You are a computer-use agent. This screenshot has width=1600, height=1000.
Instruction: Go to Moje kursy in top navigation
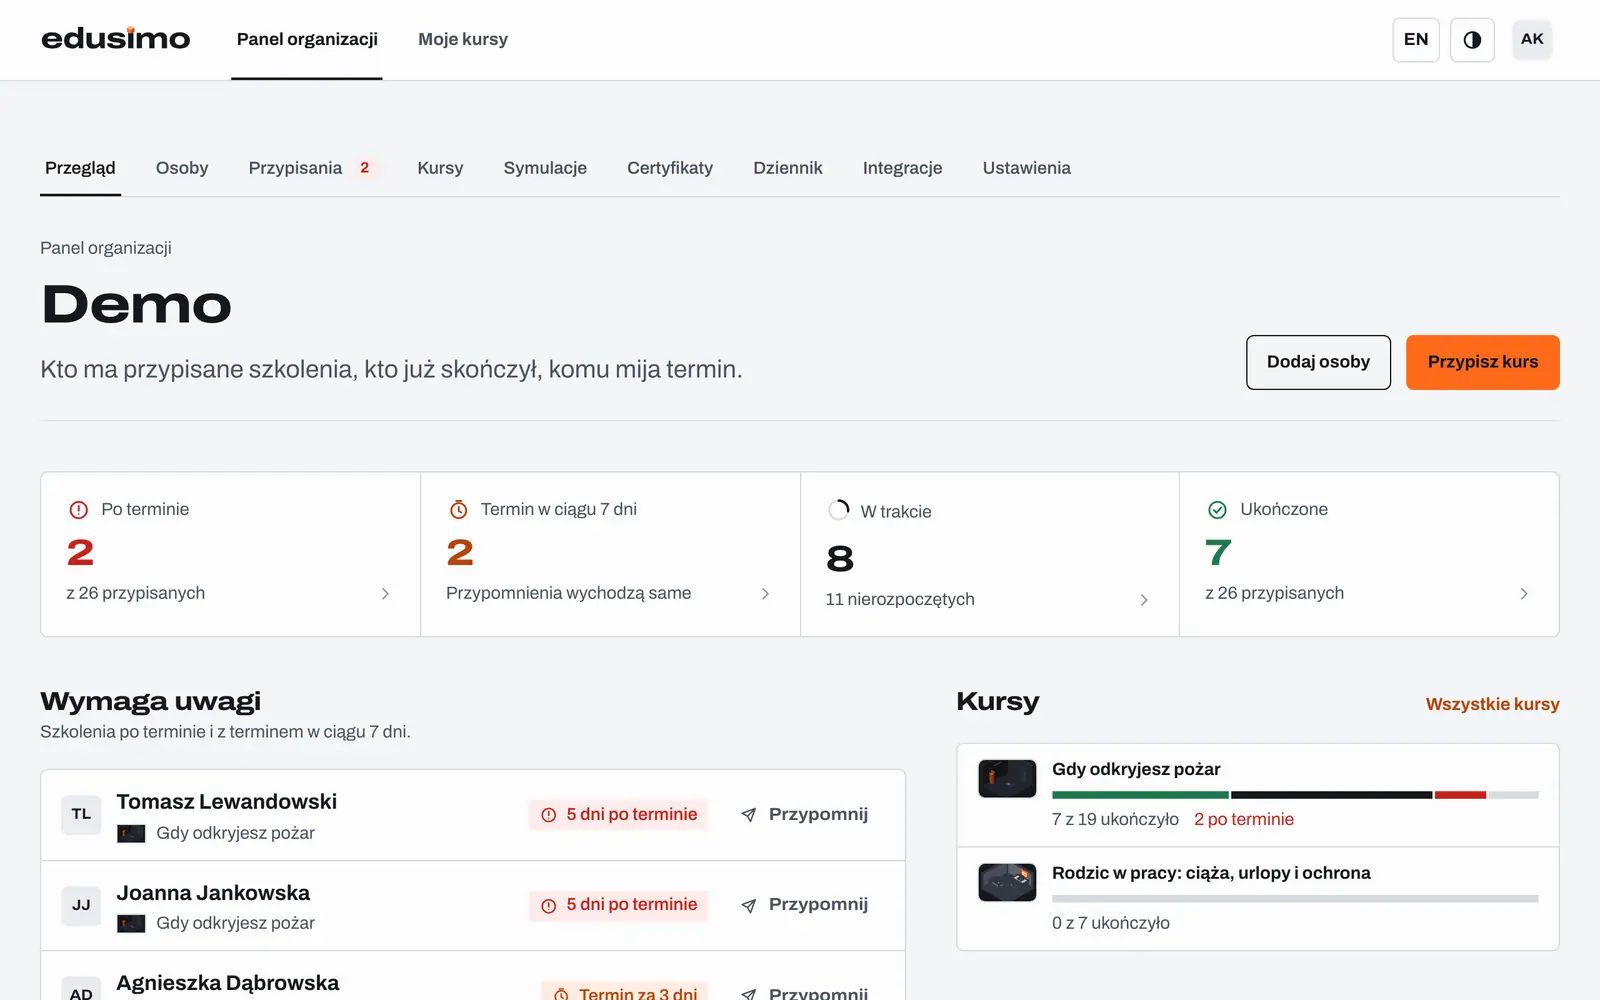tap(463, 39)
